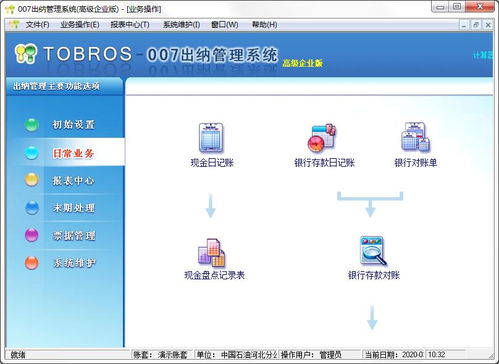This screenshot has height=364, width=499.
Task: Open the 系统维护(I) menu
Action: pyautogui.click(x=181, y=25)
